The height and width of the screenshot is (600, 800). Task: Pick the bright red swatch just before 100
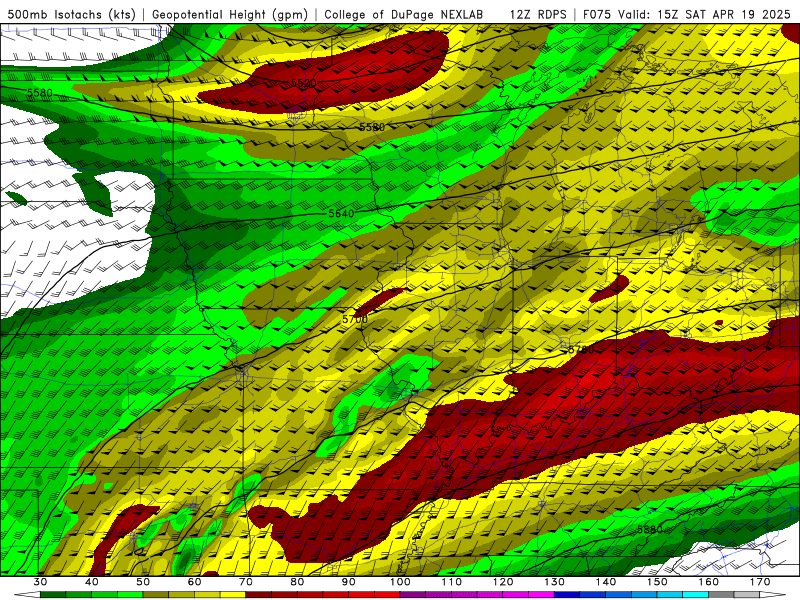pos(387,595)
